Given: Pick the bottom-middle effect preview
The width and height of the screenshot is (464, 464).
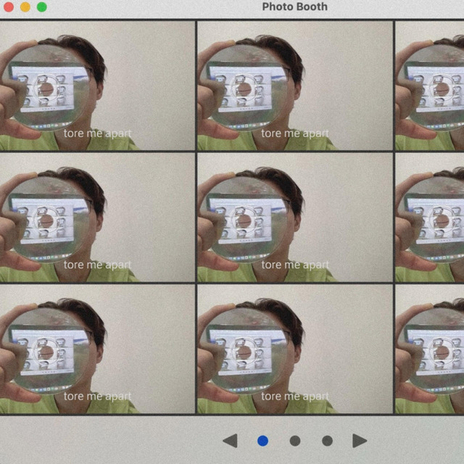Looking at the screenshot, I should click(x=295, y=349).
